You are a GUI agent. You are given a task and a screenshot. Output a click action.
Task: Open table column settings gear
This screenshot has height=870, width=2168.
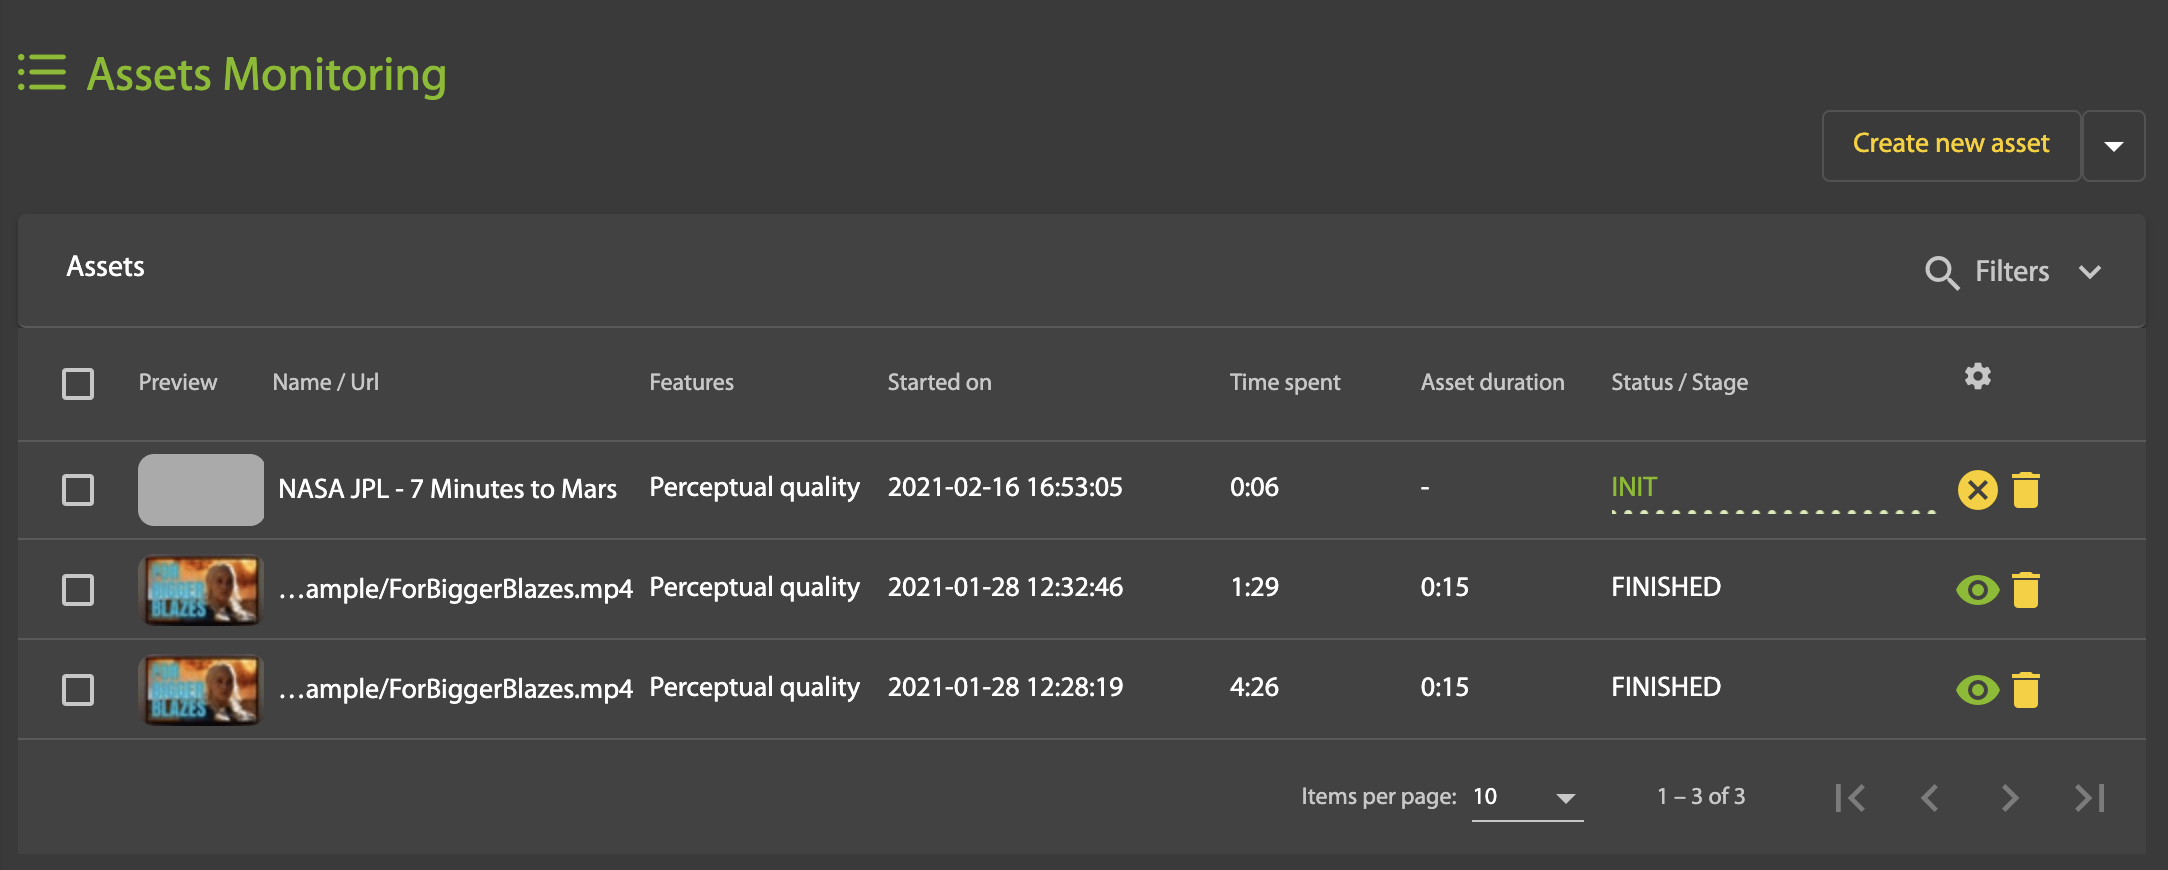pyautogui.click(x=1977, y=377)
